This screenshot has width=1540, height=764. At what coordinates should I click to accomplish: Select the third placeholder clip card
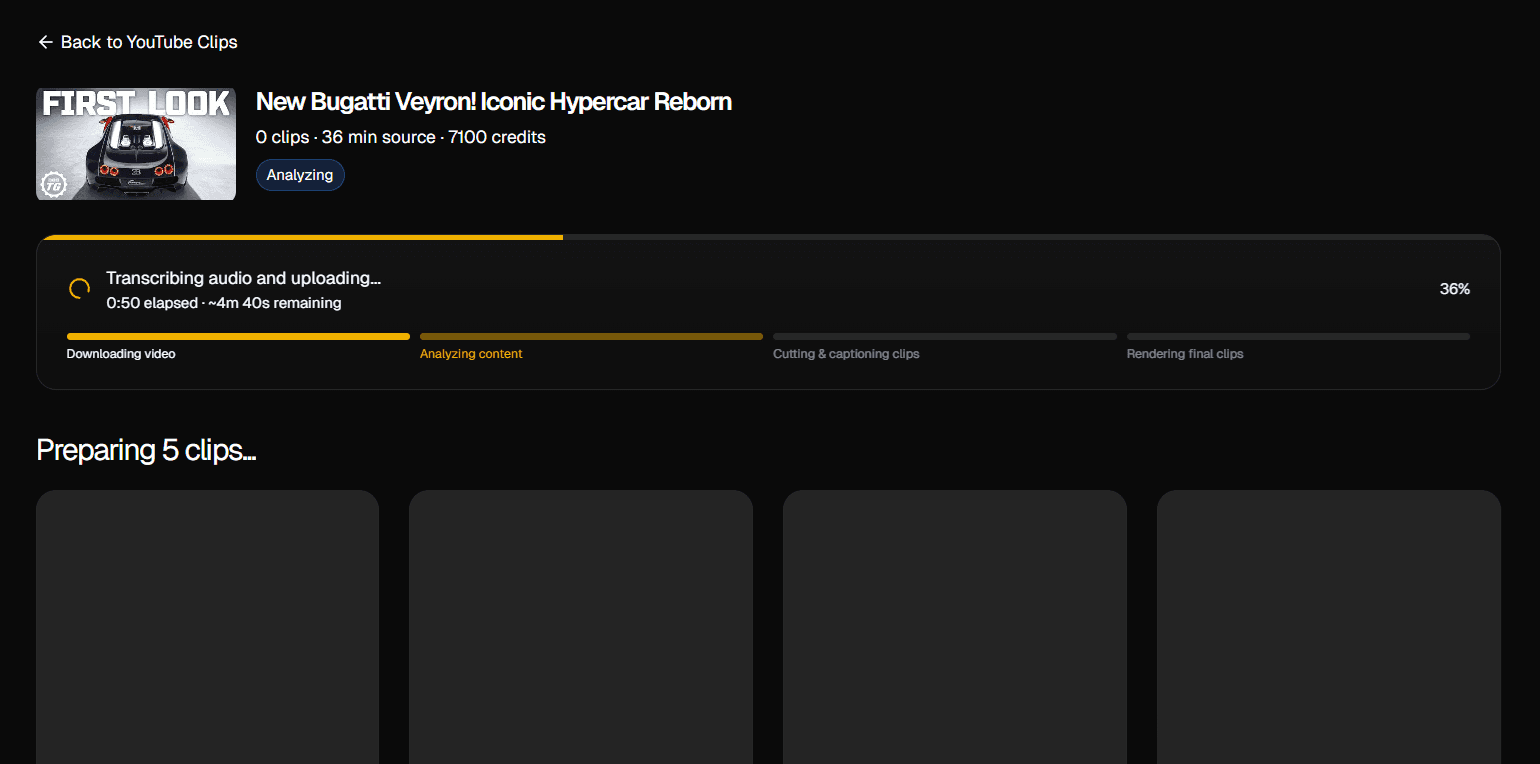coord(954,627)
